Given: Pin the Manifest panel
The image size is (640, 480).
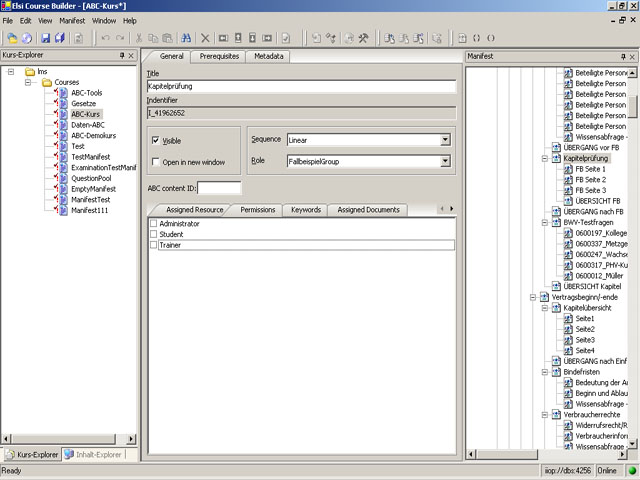Looking at the screenshot, I should [x=623, y=56].
